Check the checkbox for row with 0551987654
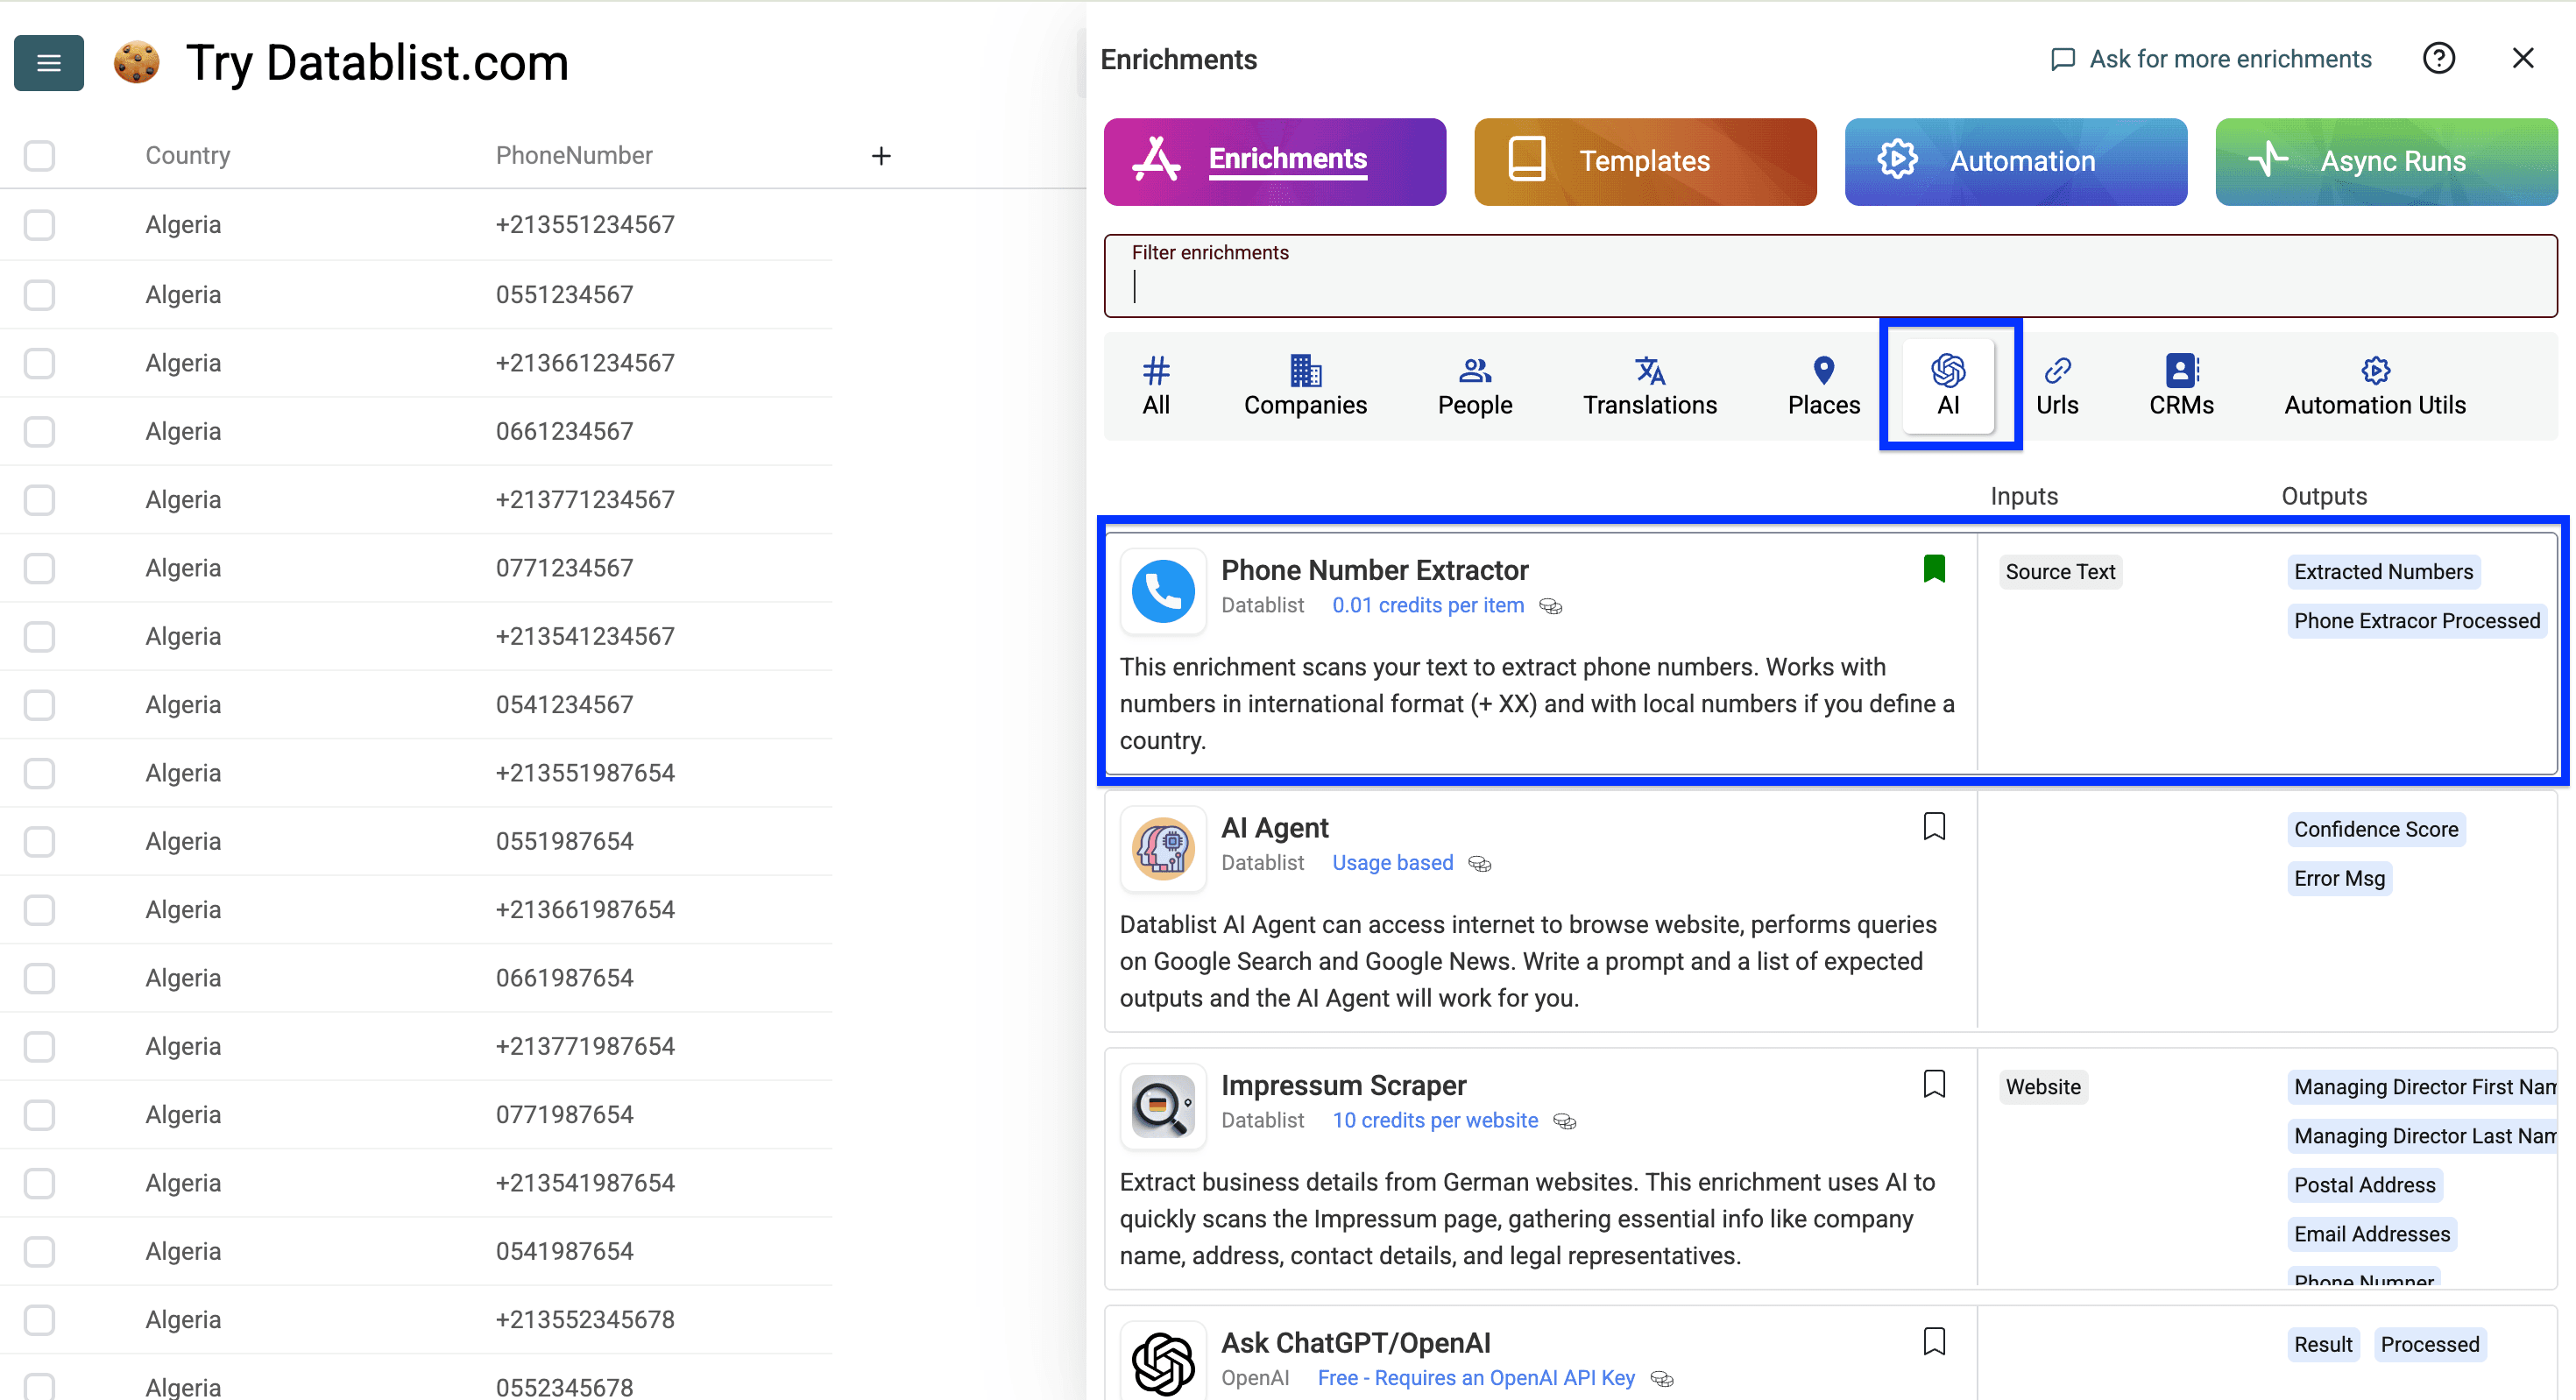Image resolution: width=2576 pixels, height=1400 pixels. pos(39,841)
